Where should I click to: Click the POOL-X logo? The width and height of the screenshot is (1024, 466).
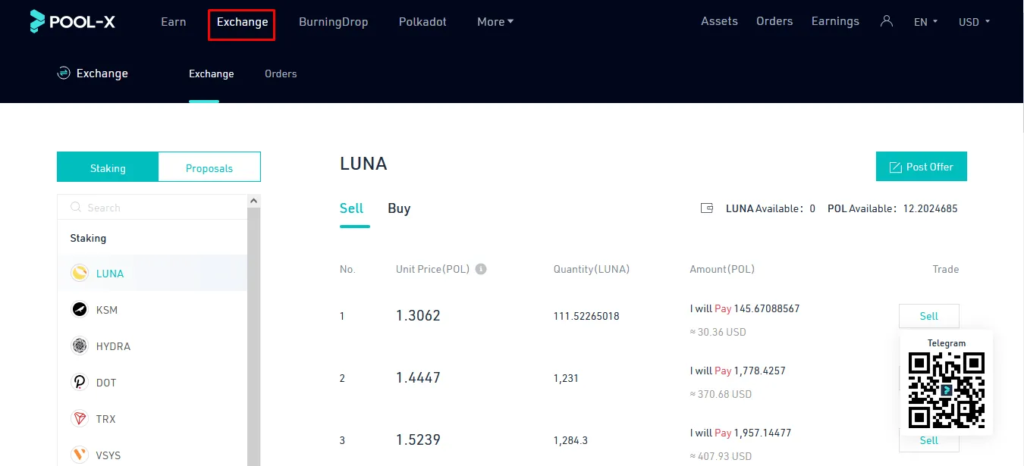72,22
